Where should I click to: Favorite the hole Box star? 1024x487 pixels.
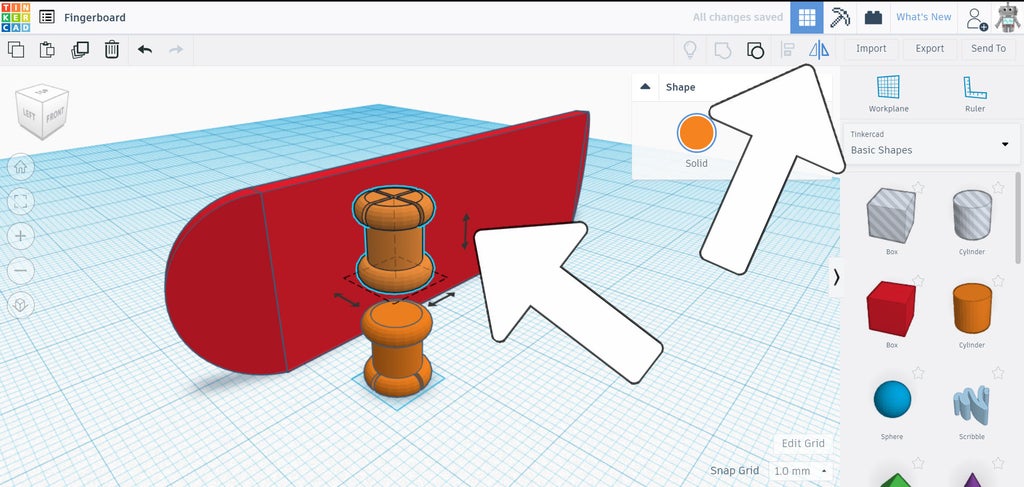point(918,188)
